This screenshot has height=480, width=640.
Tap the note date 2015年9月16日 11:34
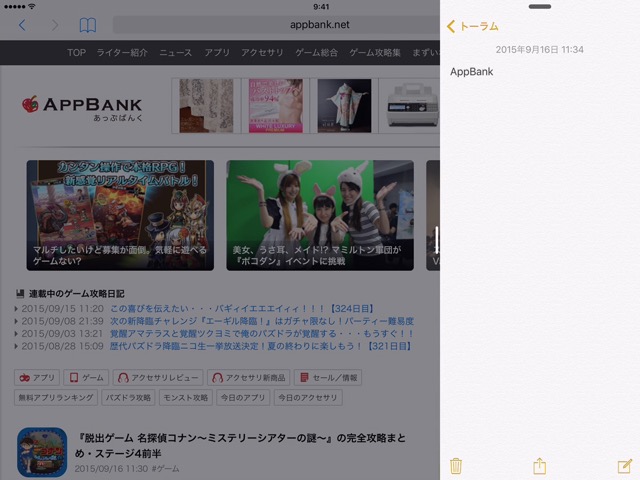pos(540,50)
